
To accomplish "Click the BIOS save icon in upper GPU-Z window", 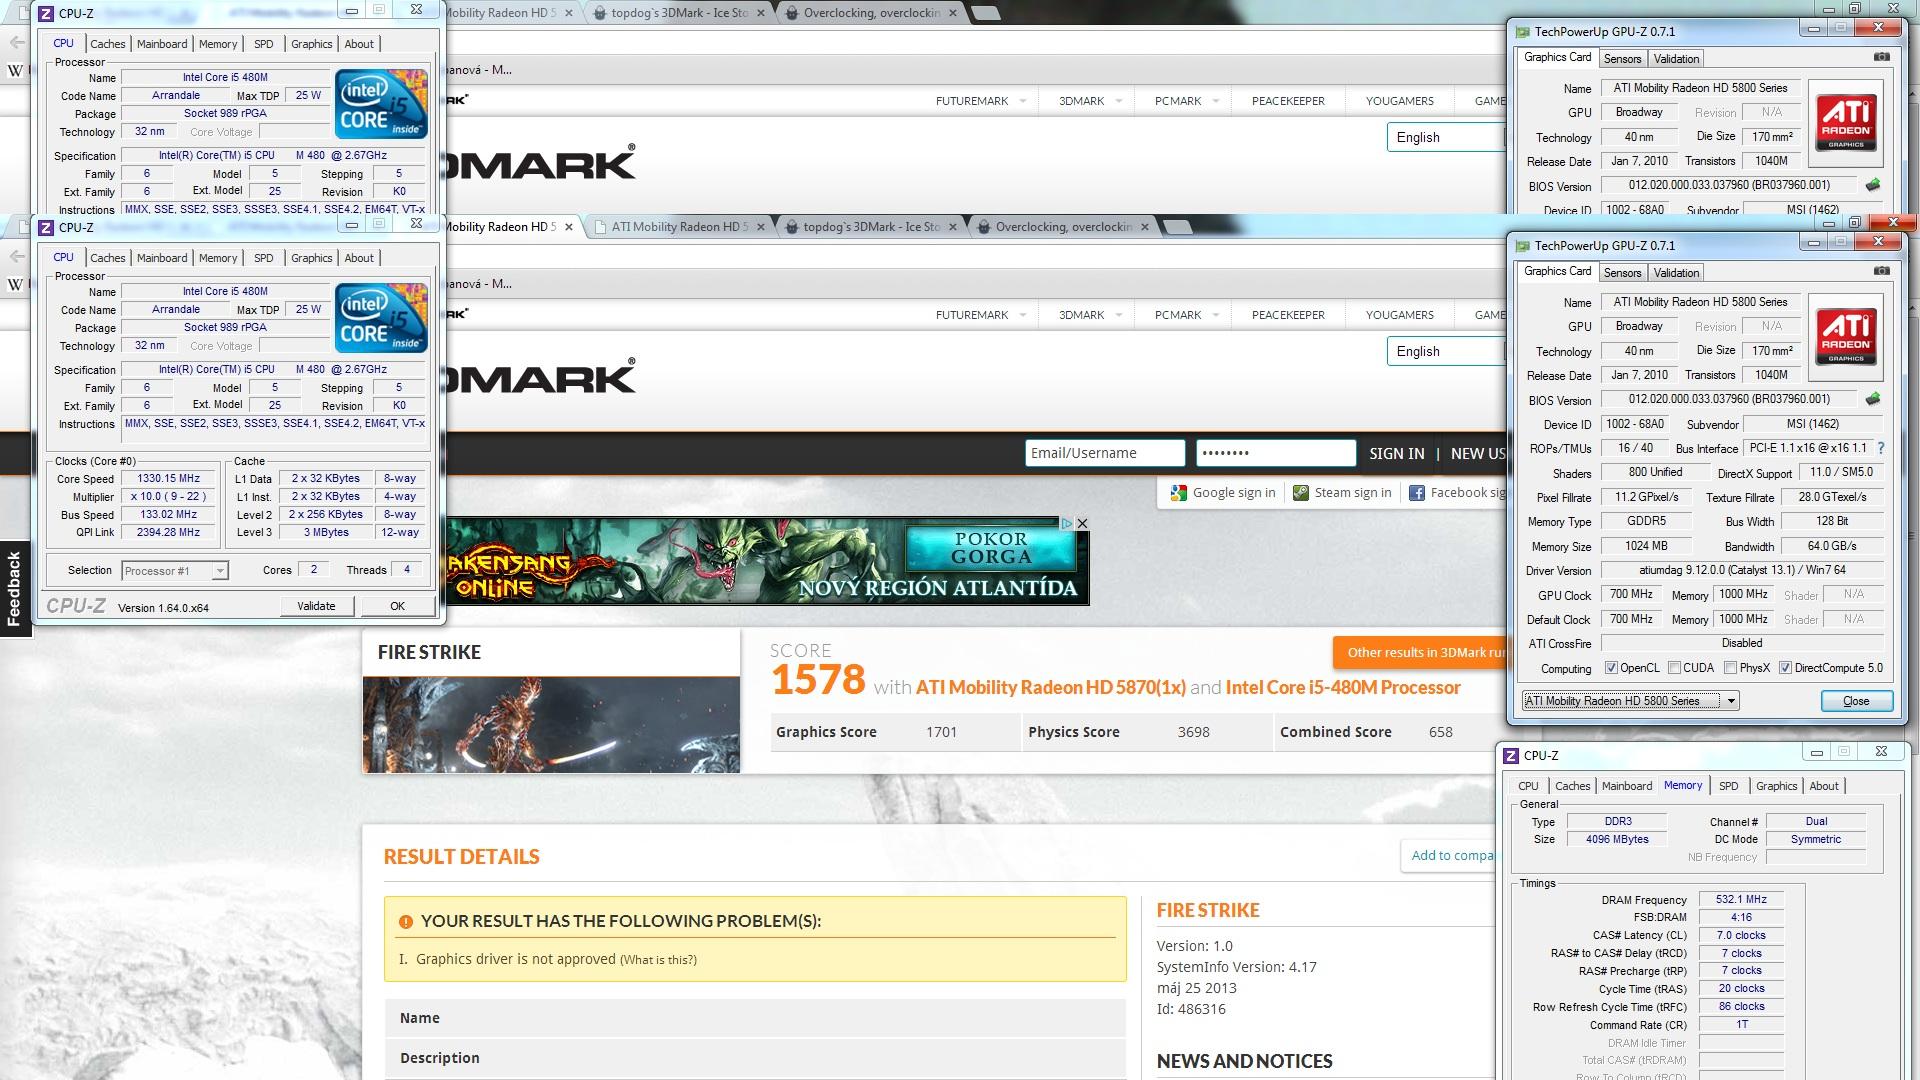I will point(1873,185).
